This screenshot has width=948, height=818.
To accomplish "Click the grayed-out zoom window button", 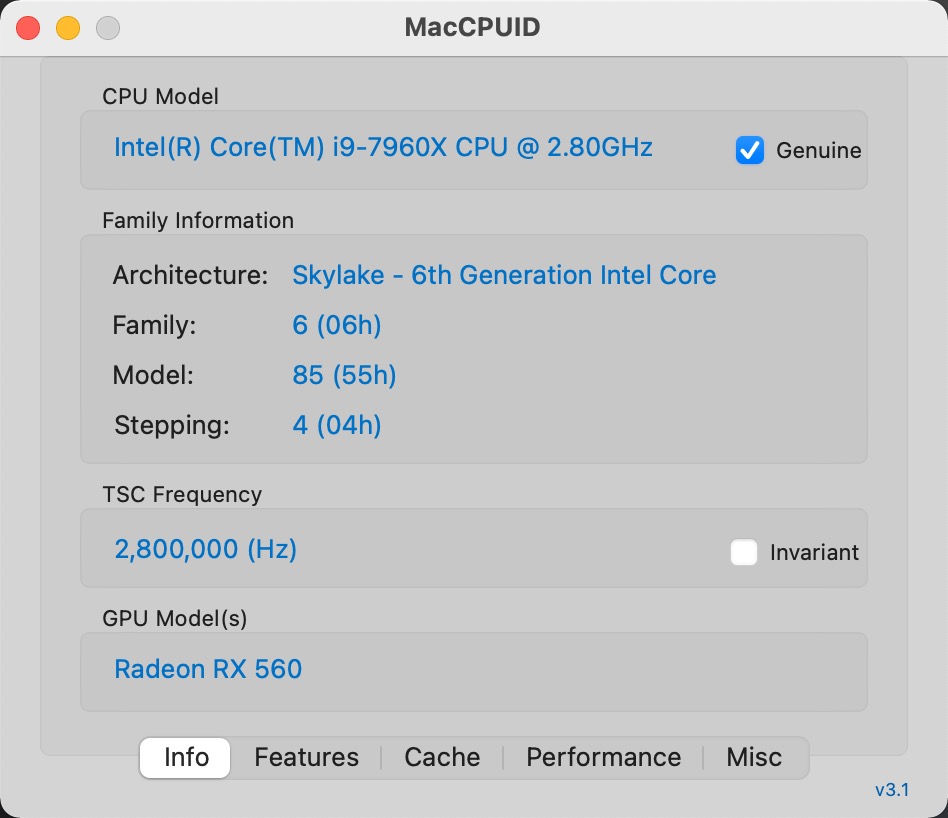I will pos(108,28).
